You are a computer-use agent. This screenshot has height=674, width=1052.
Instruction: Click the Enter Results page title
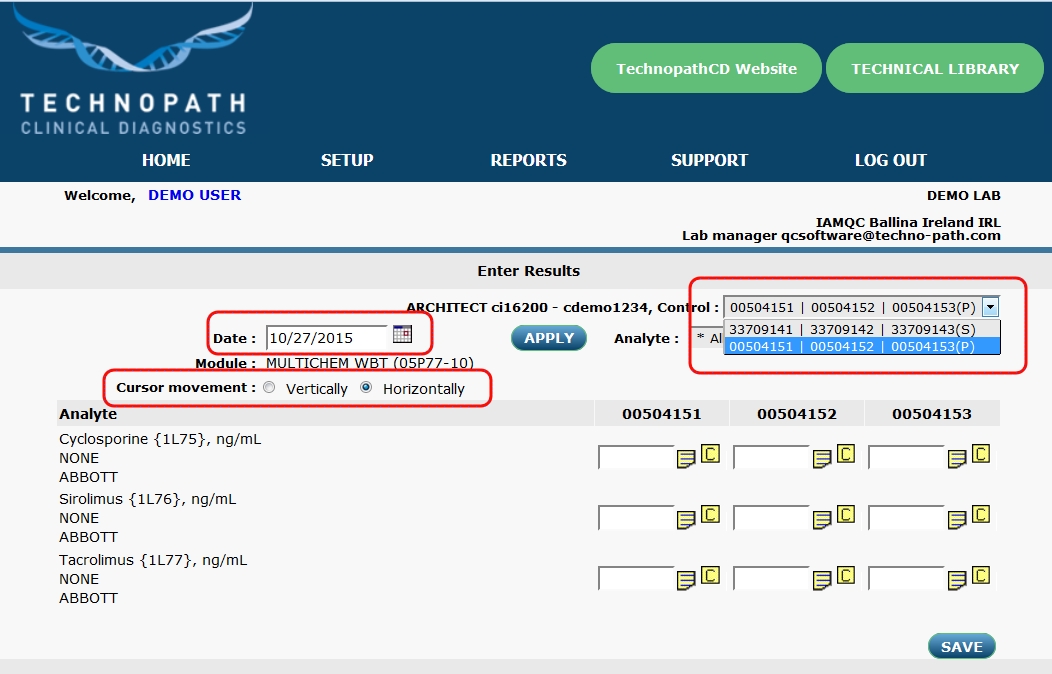[529, 271]
